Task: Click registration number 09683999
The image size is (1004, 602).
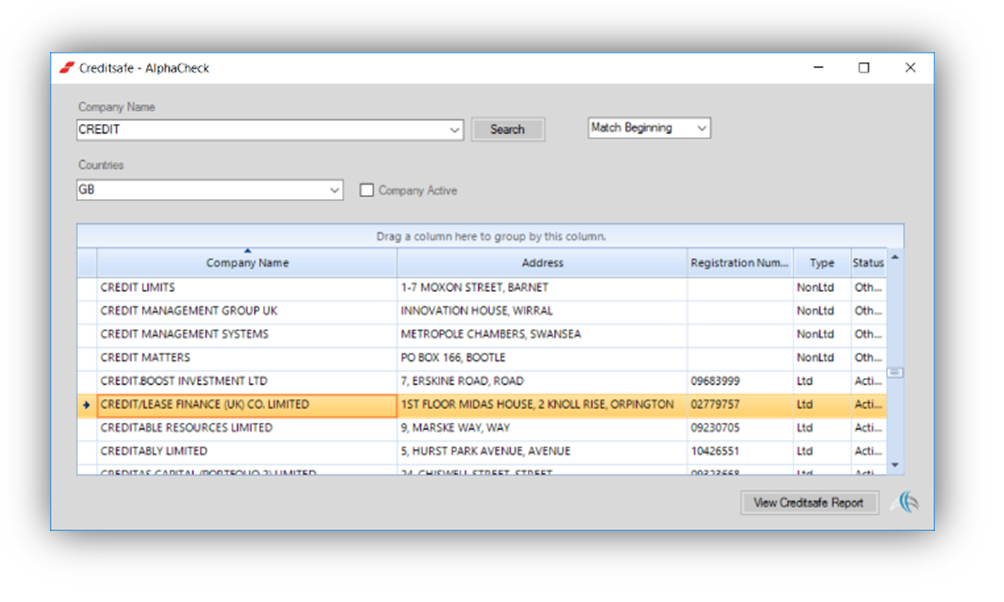Action: coord(715,381)
